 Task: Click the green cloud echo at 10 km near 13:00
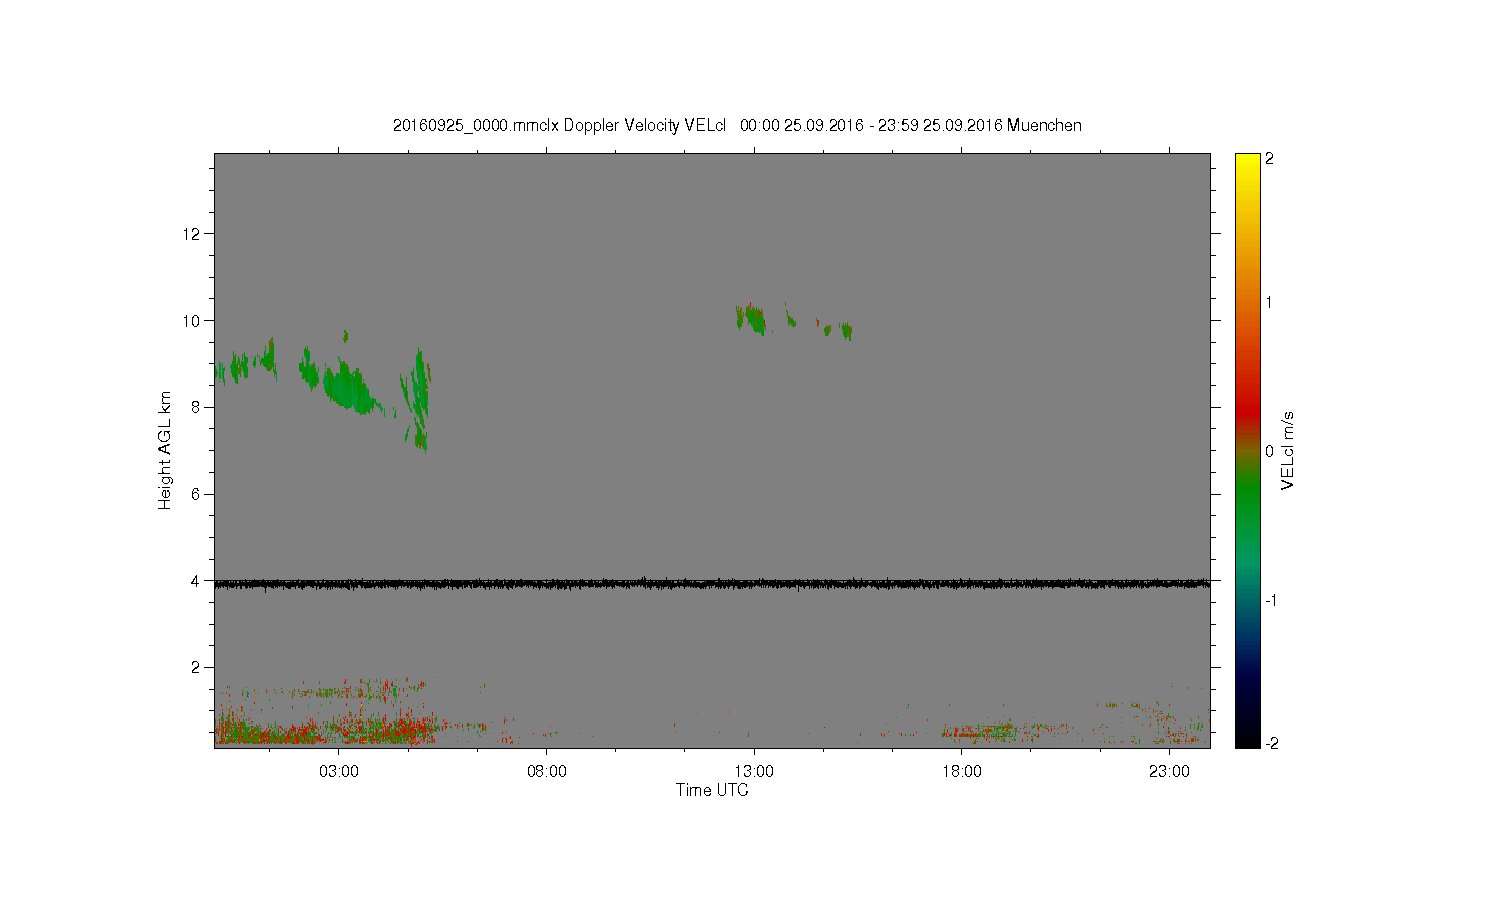(x=751, y=318)
